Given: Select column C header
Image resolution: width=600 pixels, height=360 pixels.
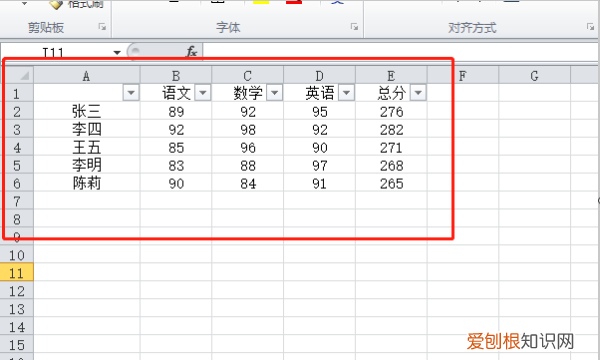Looking at the screenshot, I should tap(248, 75).
